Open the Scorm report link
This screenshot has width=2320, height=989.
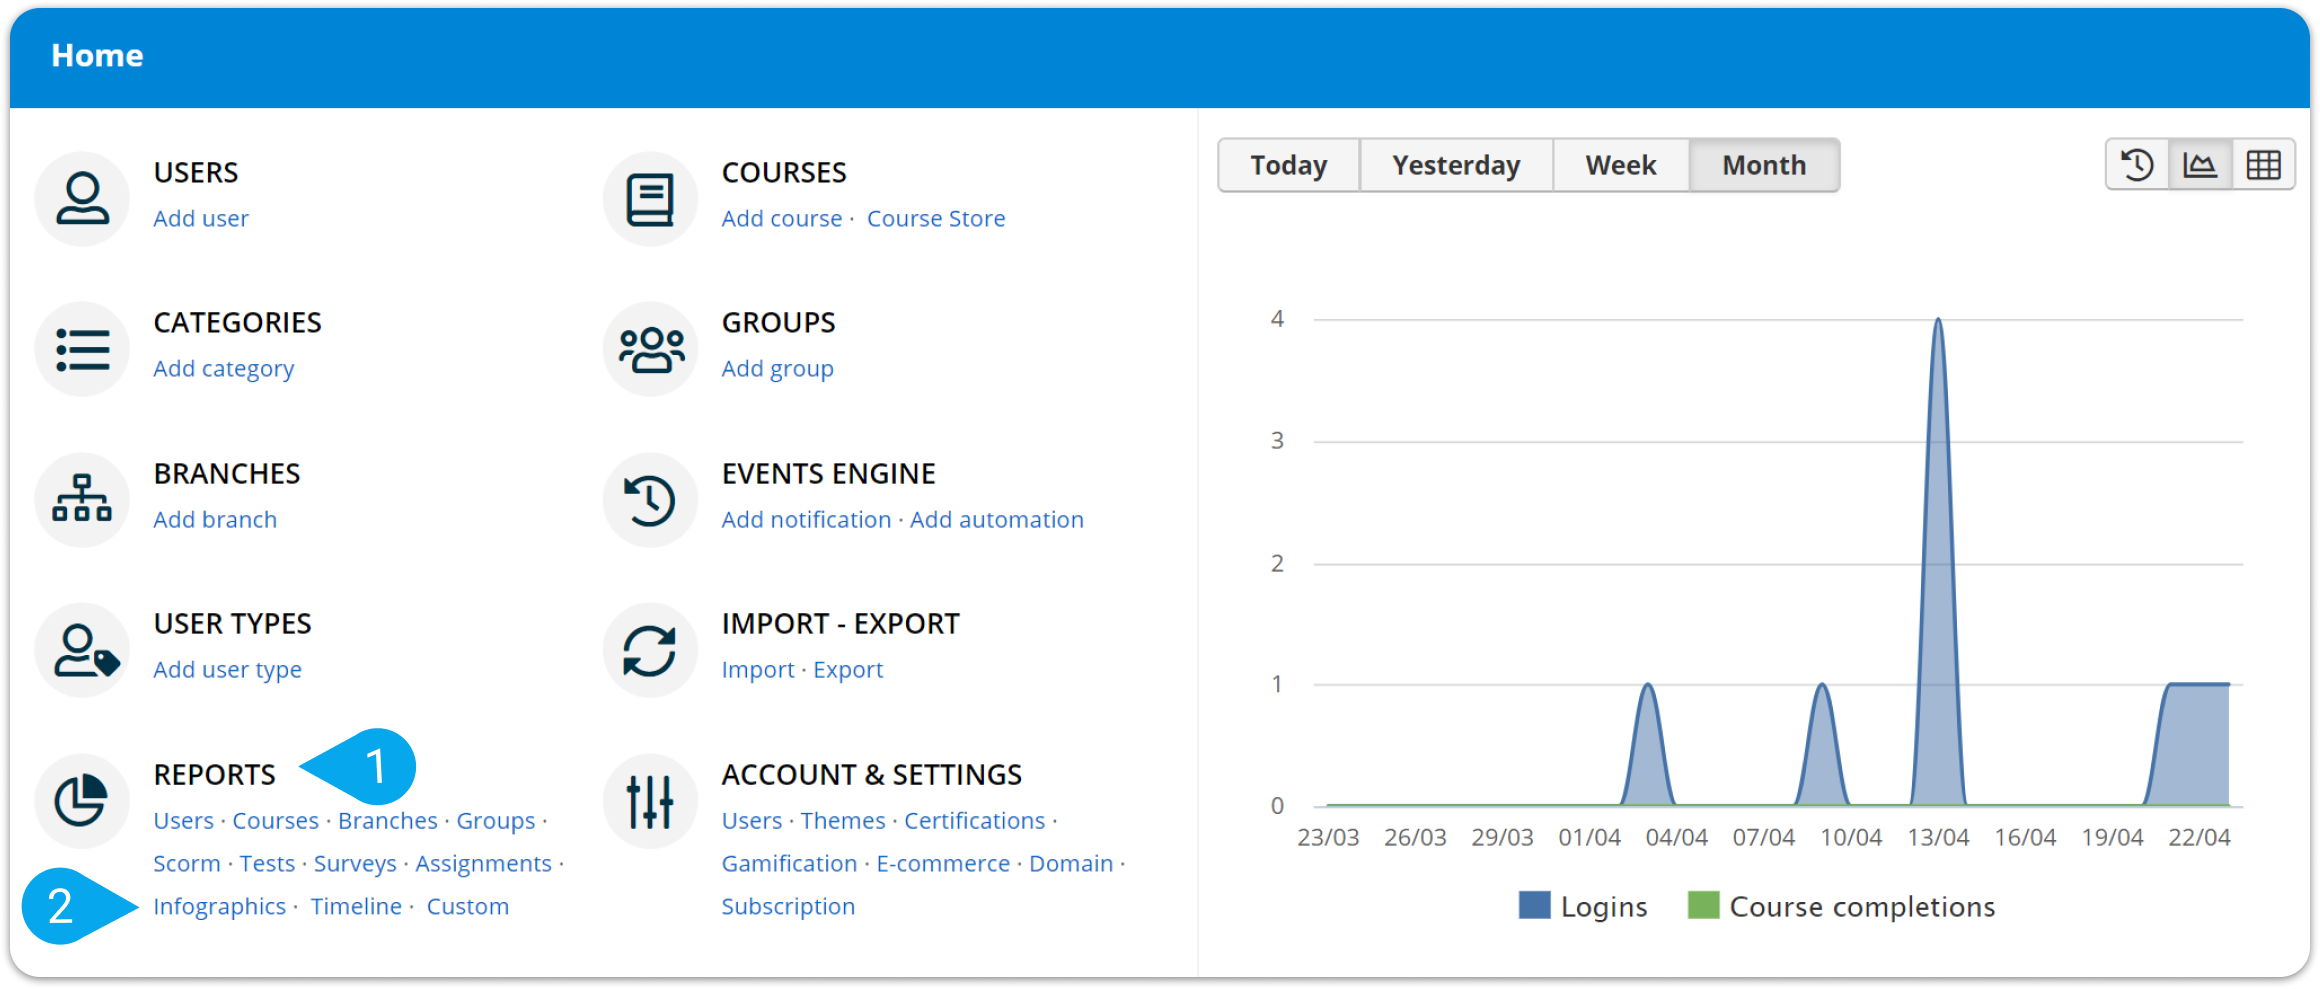pos(187,864)
